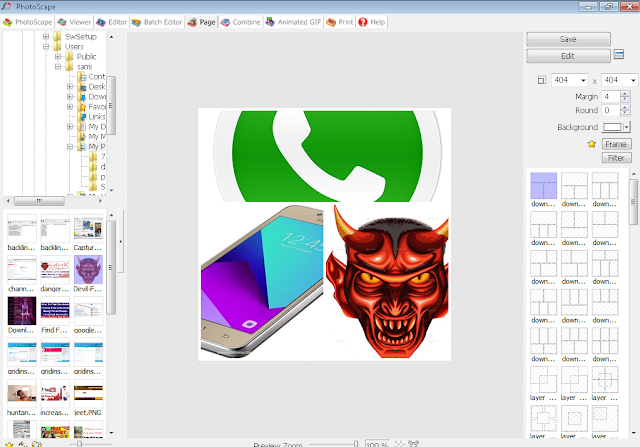Select the Public folder
The width and height of the screenshot is (640, 447).
tap(87, 56)
